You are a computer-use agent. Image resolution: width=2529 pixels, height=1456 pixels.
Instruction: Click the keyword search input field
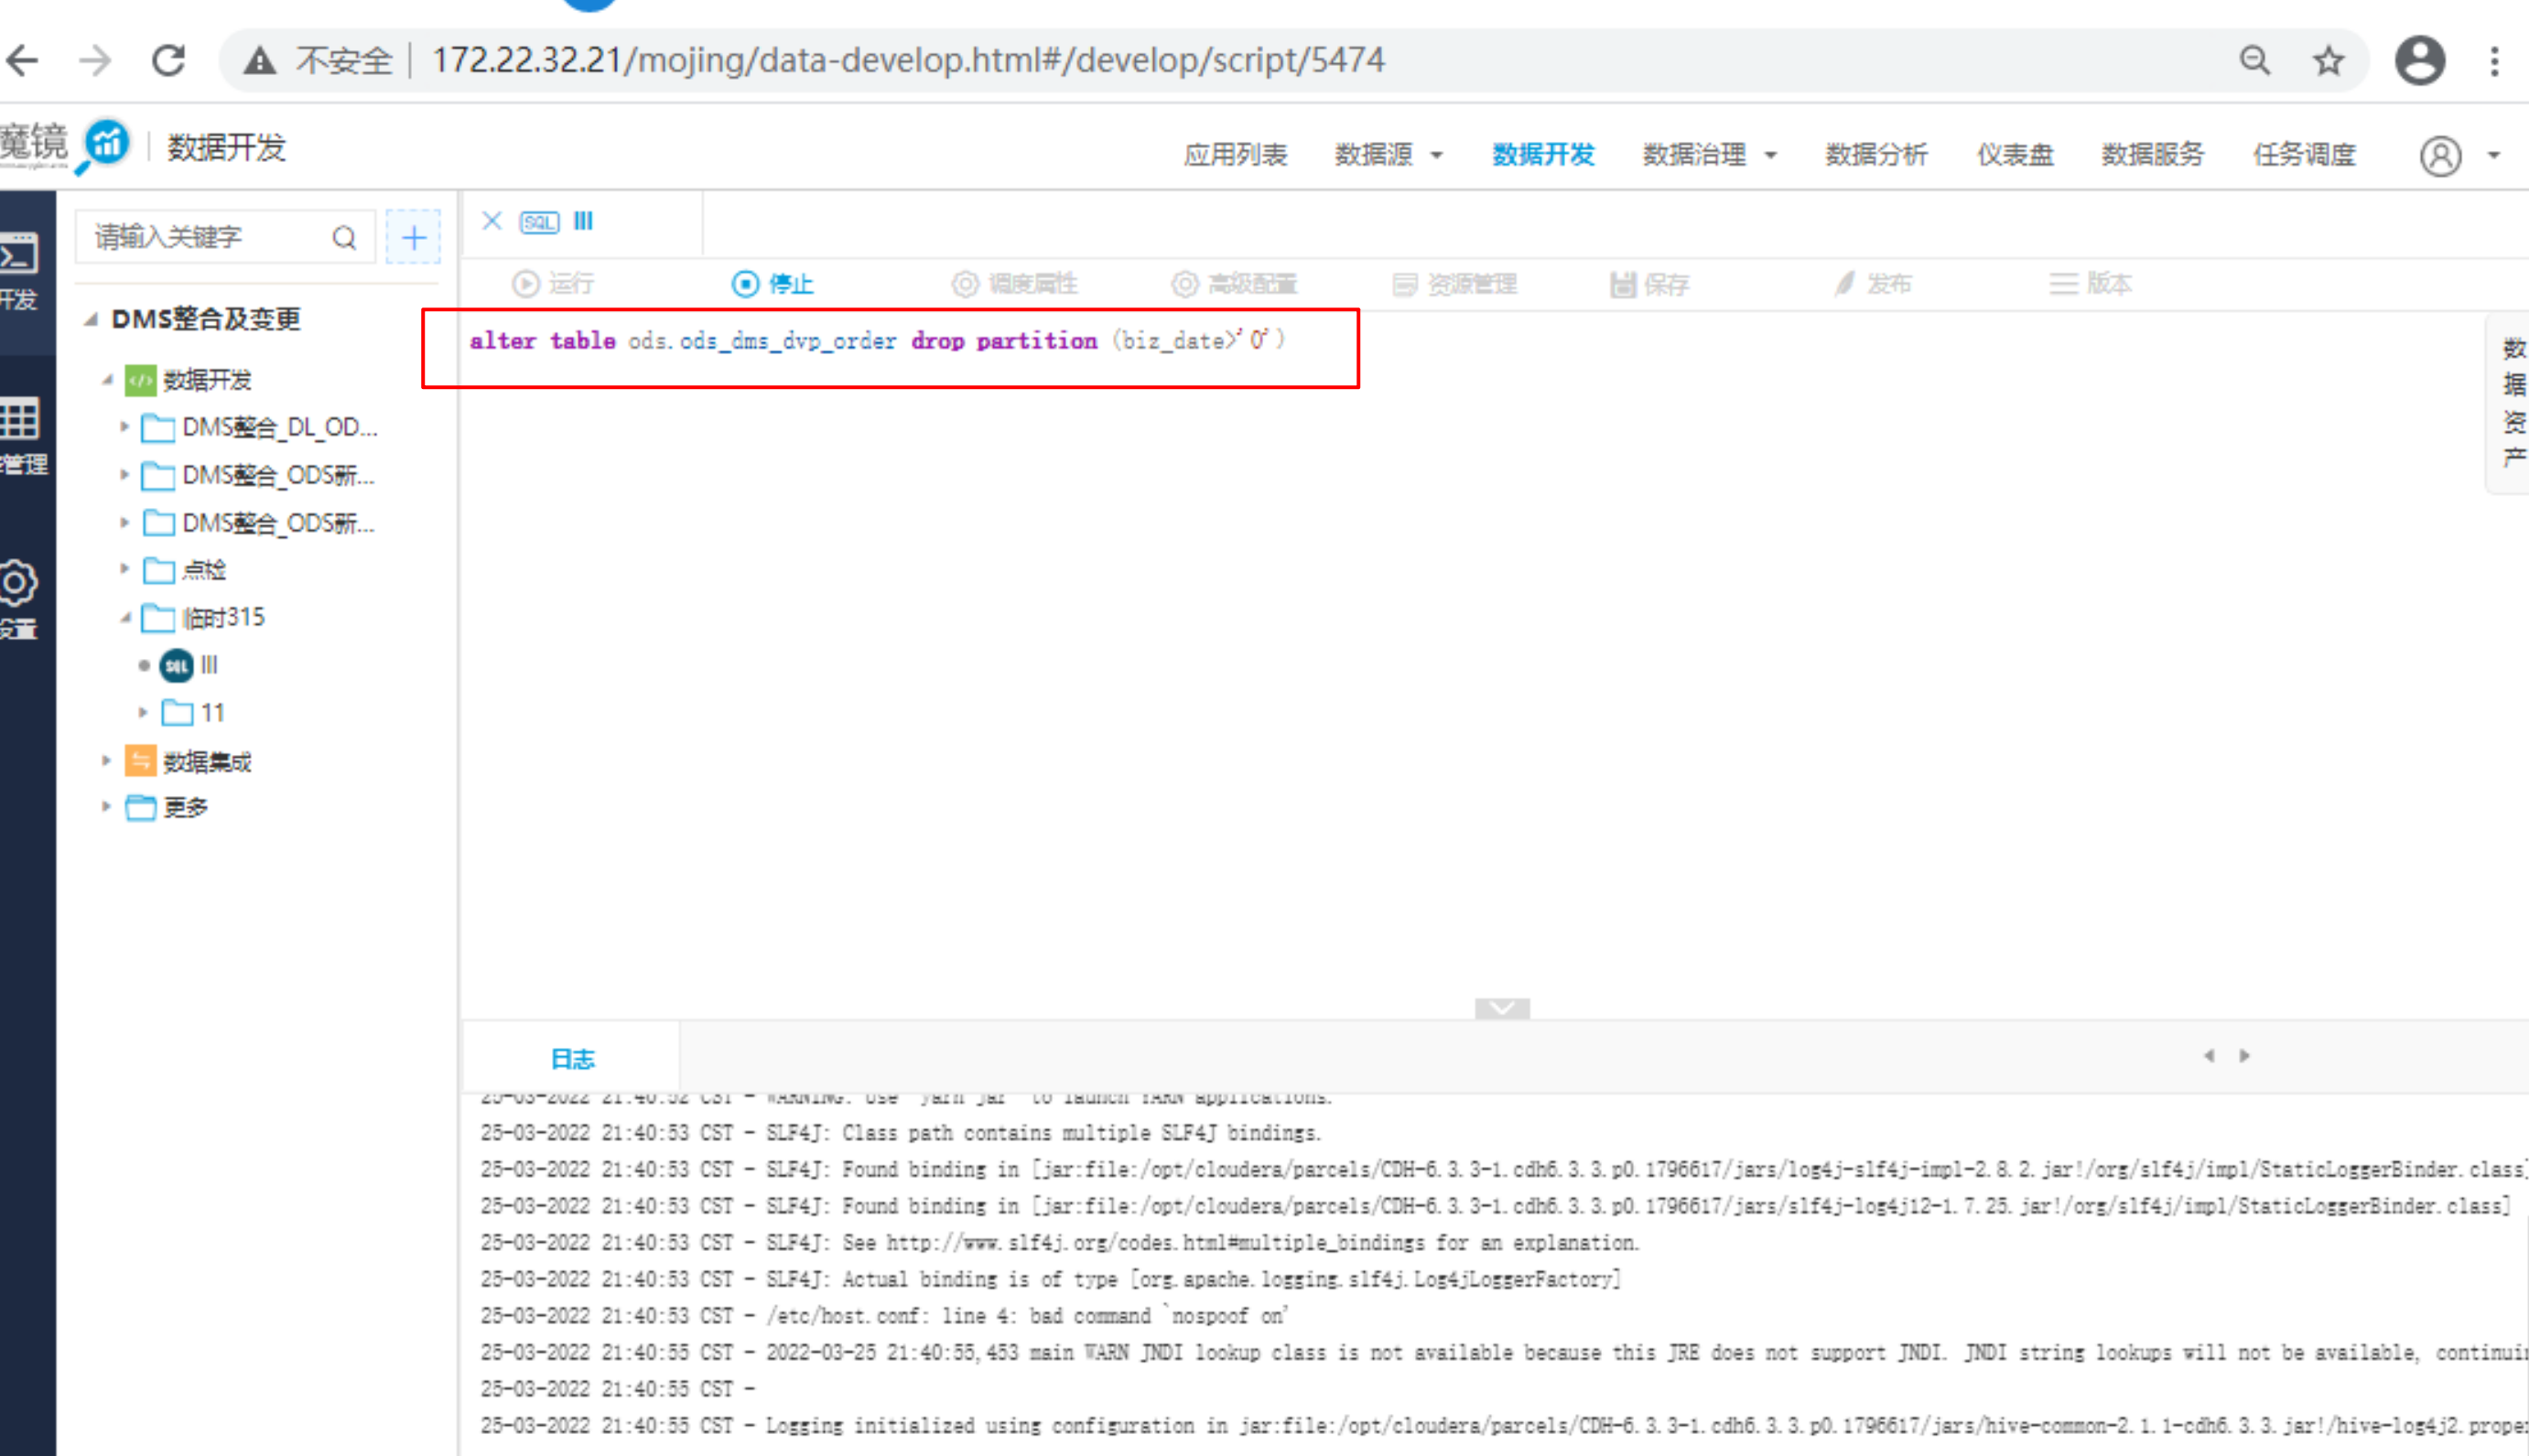205,238
